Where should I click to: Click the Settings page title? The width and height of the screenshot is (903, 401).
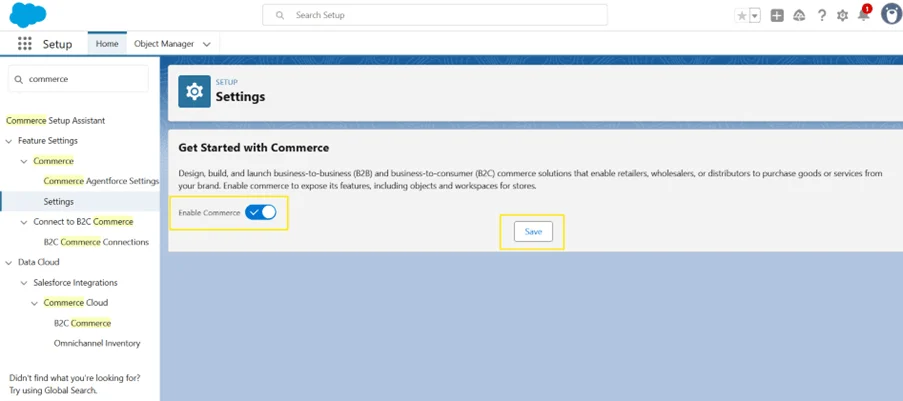pos(240,97)
